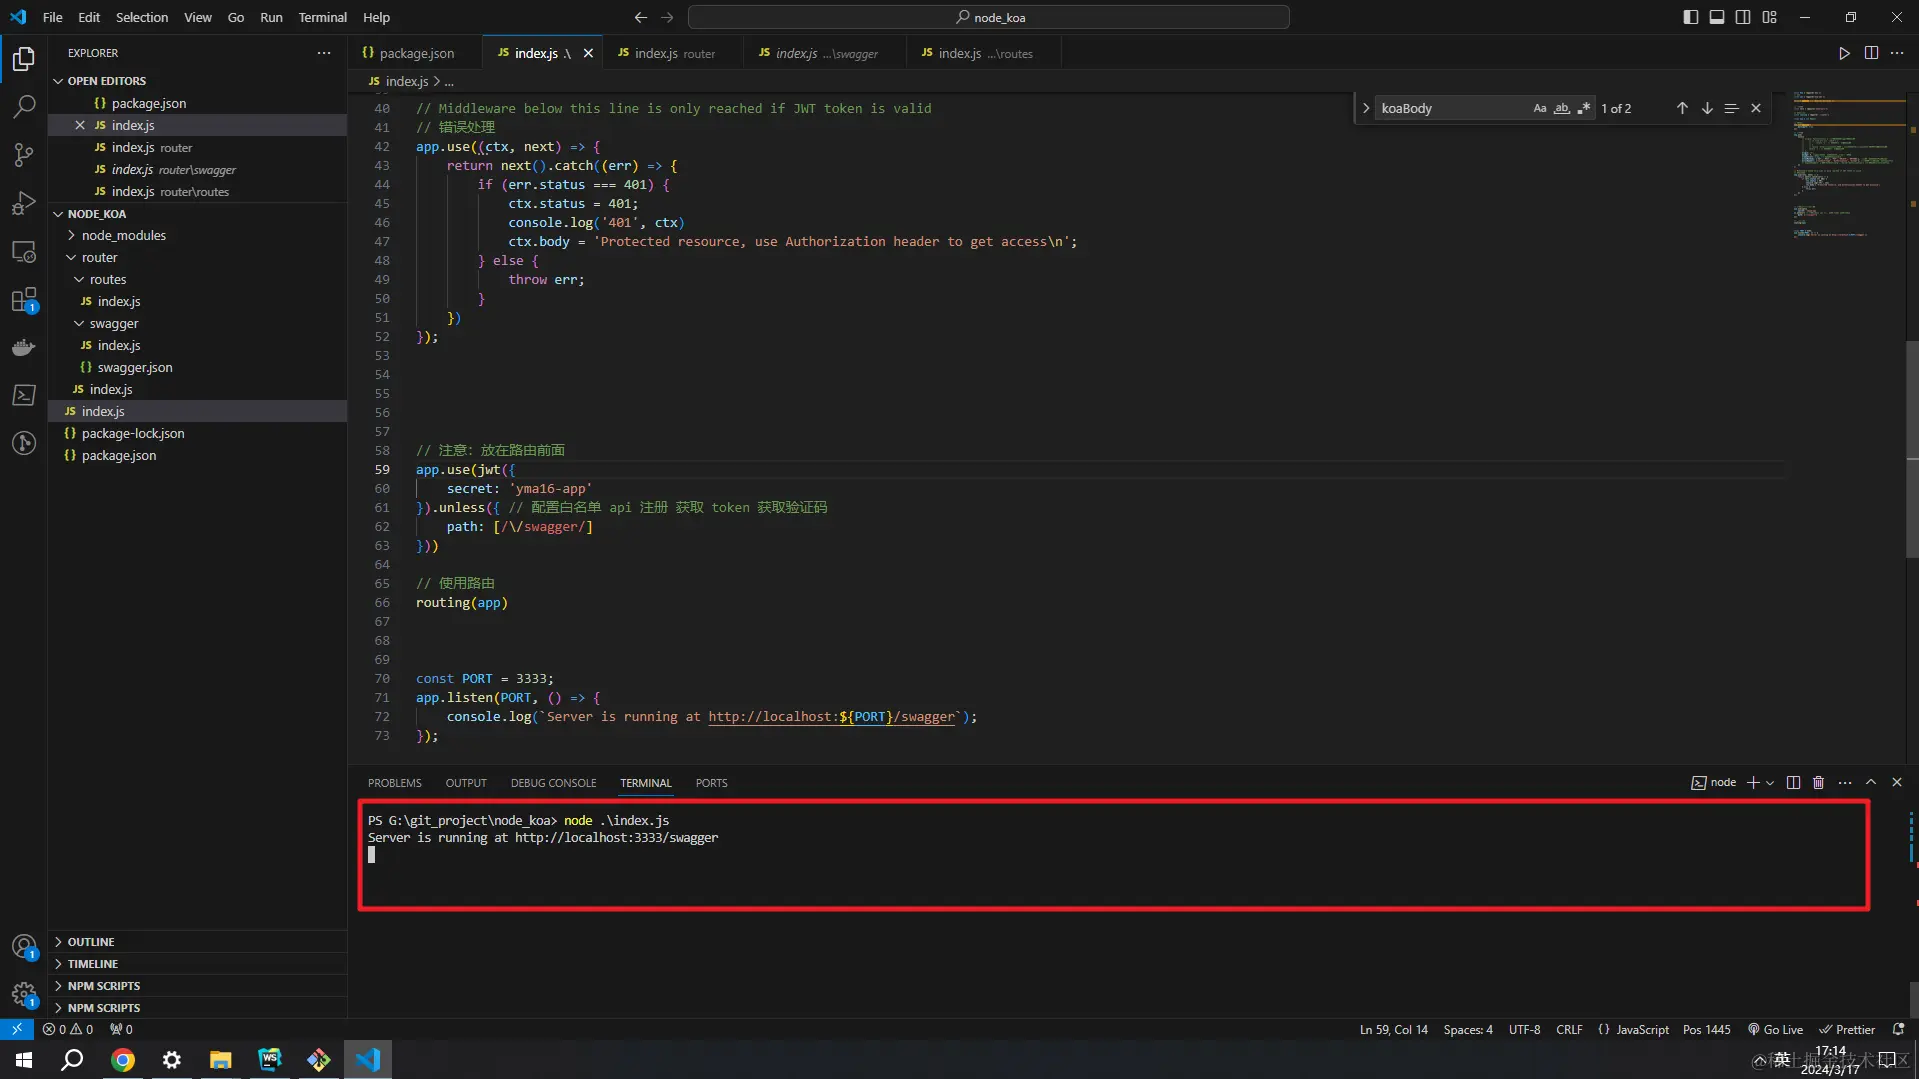Click the code minimap overview
Viewport: 1919px width, 1079px height.
(1847, 165)
